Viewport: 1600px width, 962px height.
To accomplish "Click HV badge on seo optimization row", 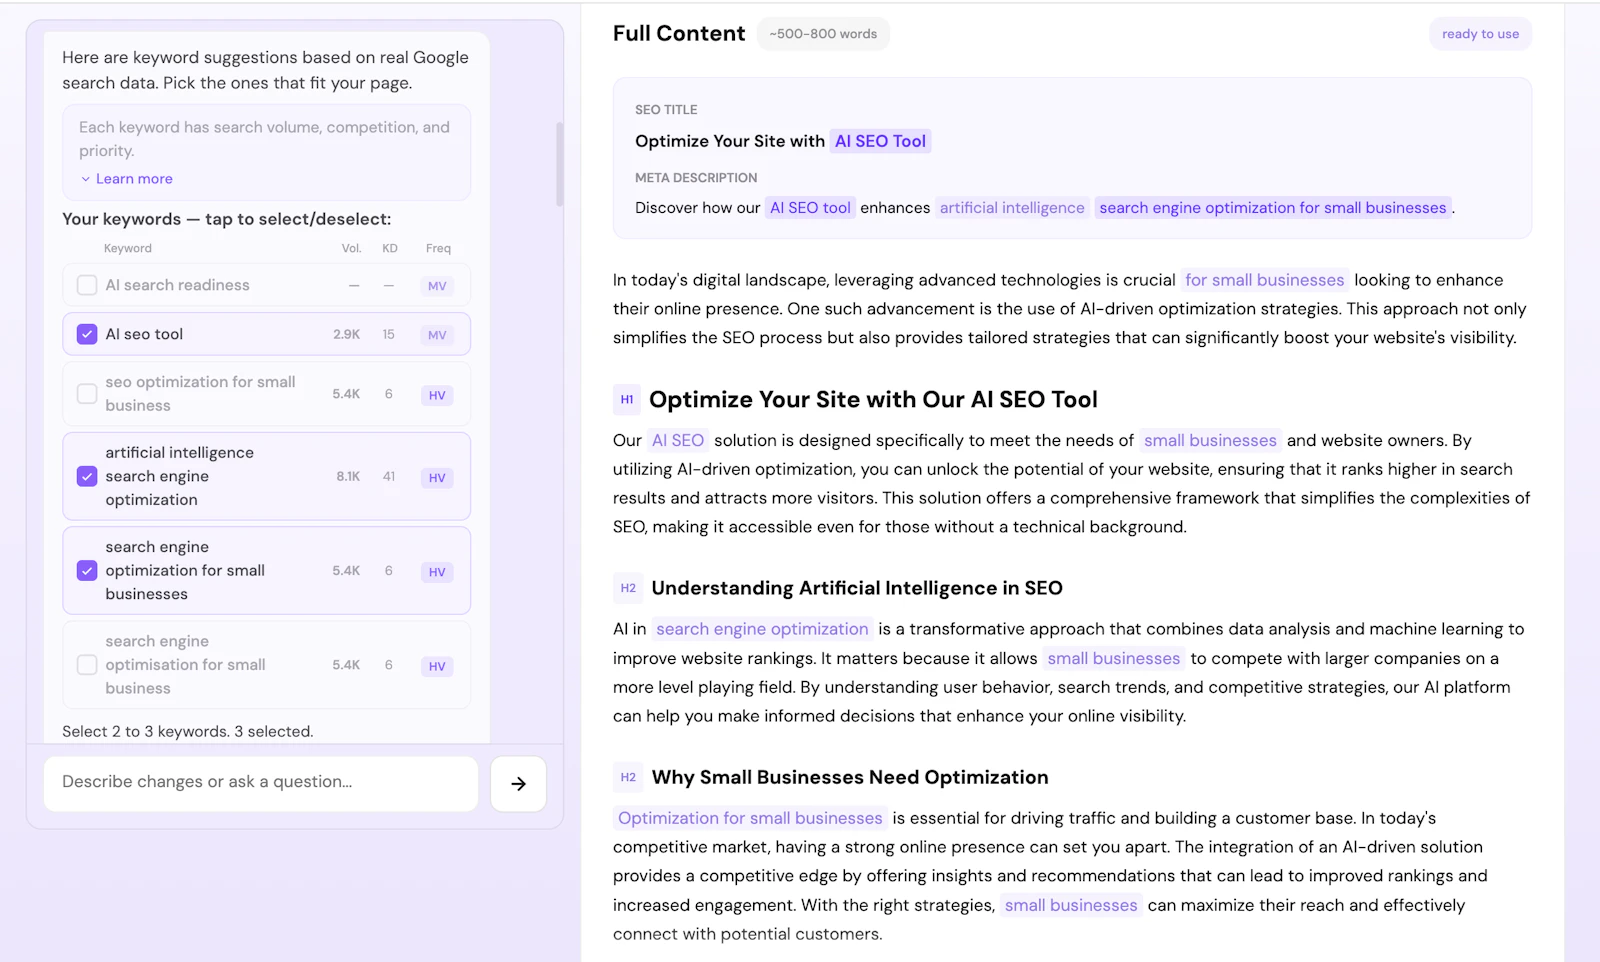I will tap(437, 395).
